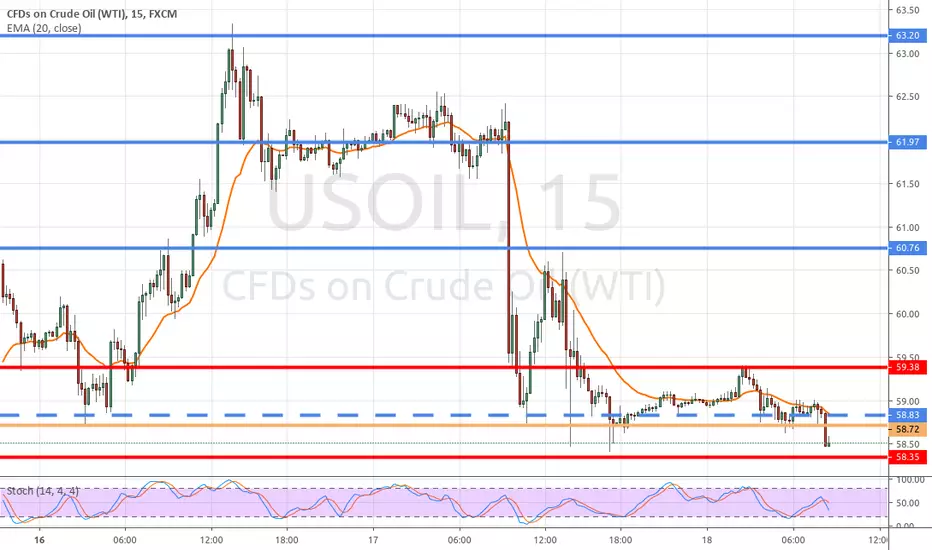The image size is (932, 550).
Task: Select the 63.20 blue horizontal resistance line
Action: [x=444, y=36]
